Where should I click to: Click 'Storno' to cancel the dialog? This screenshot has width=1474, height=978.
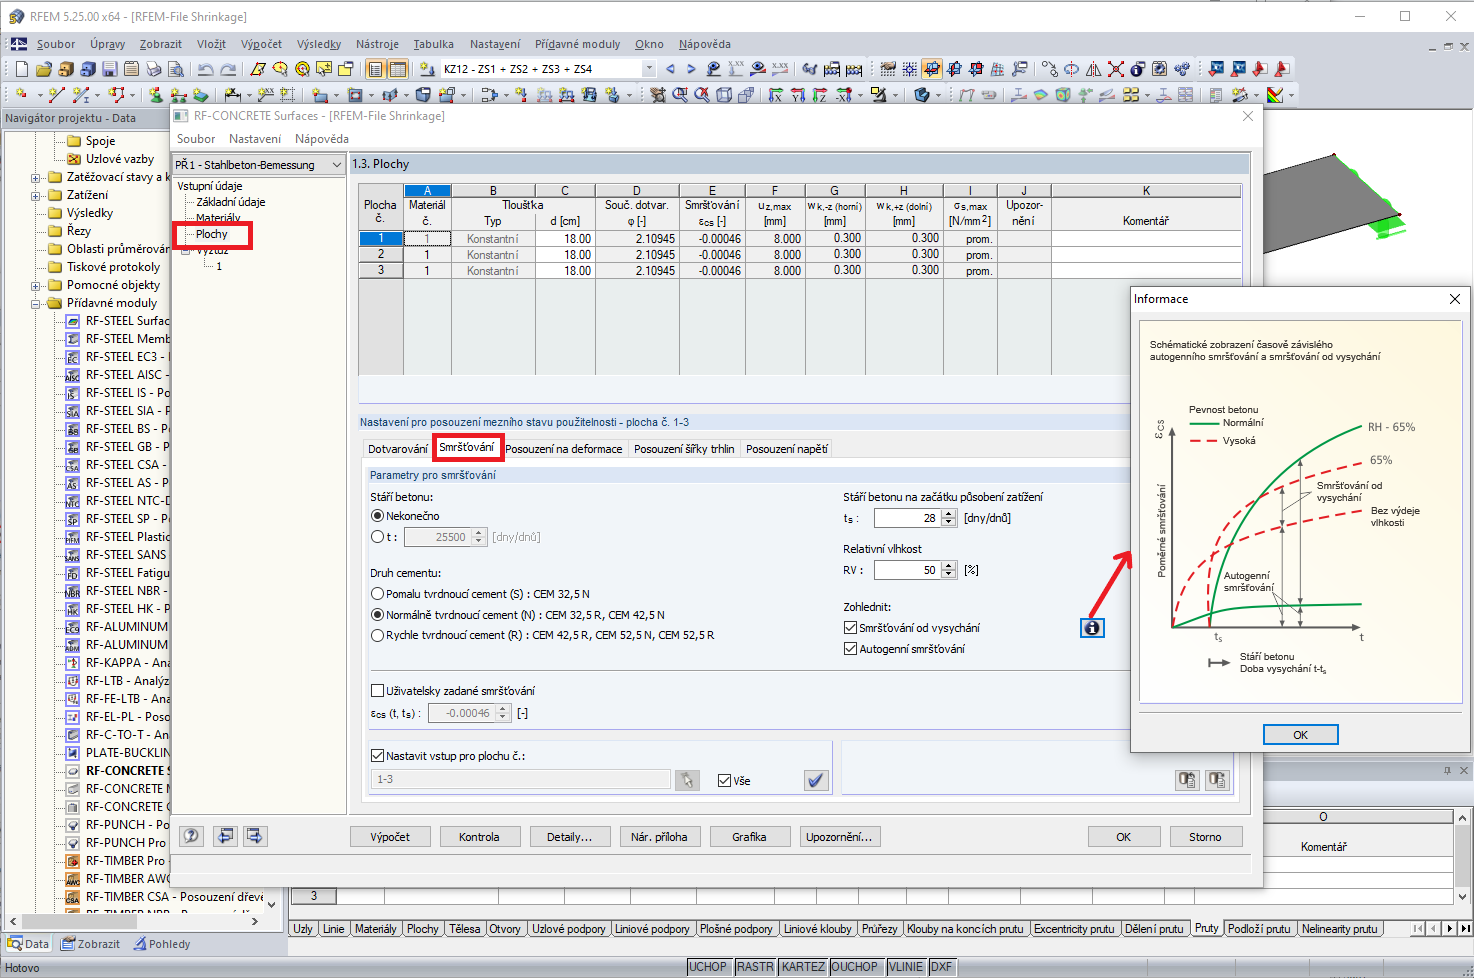pyautogui.click(x=1205, y=837)
